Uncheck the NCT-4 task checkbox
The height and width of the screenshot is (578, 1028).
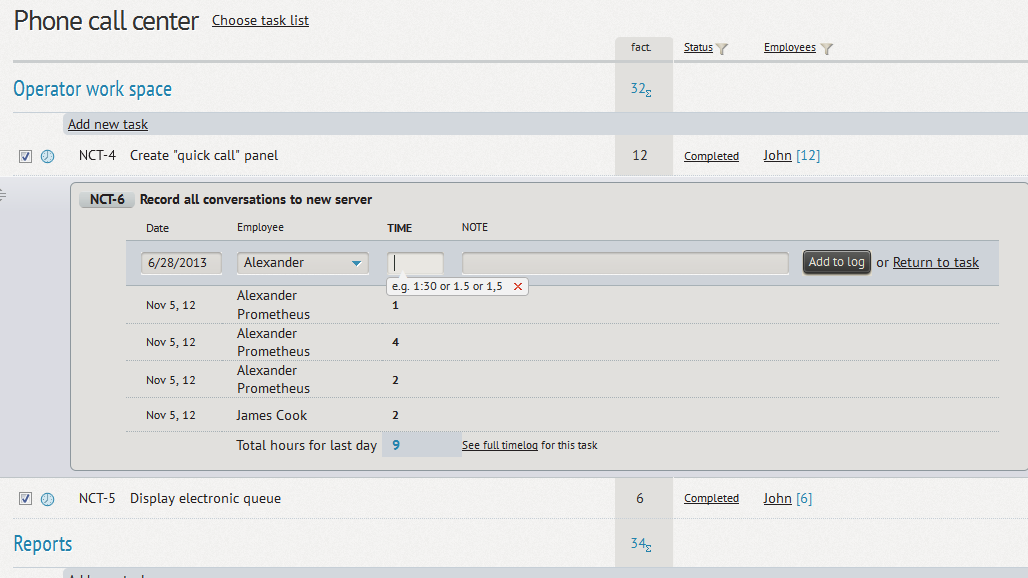(26, 156)
